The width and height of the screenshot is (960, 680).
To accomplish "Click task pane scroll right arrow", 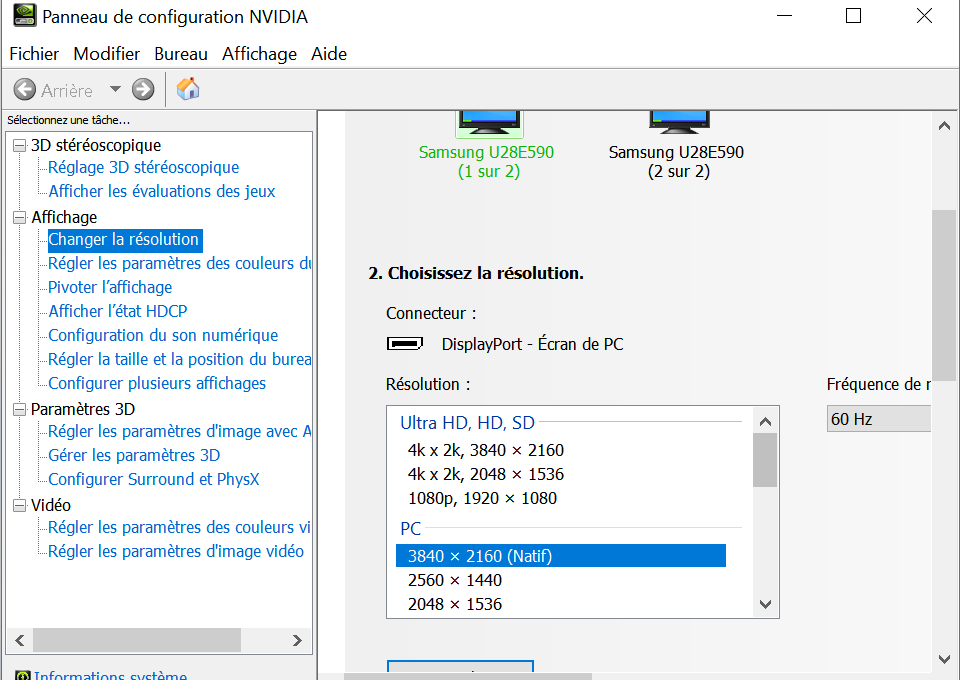I will 298,640.
